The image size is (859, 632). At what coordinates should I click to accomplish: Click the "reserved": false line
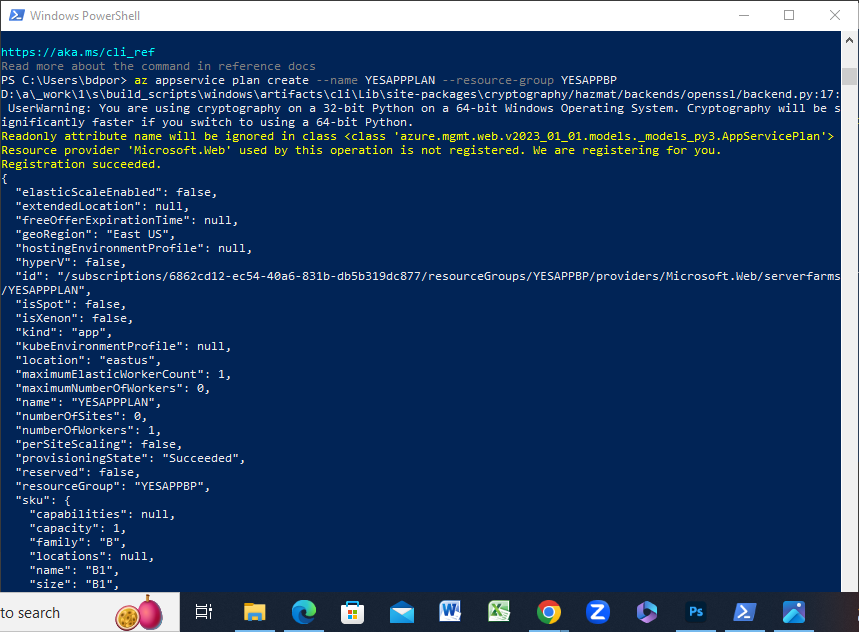(77, 472)
